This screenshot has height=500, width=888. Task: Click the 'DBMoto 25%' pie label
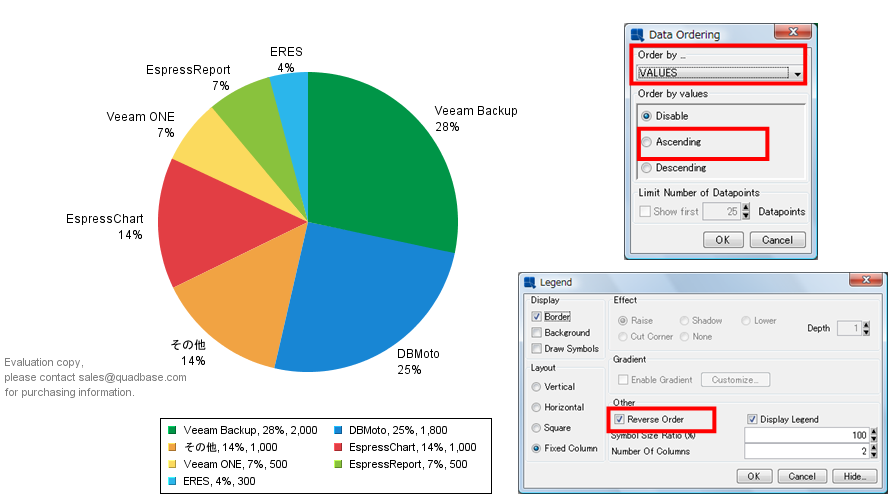point(418,361)
